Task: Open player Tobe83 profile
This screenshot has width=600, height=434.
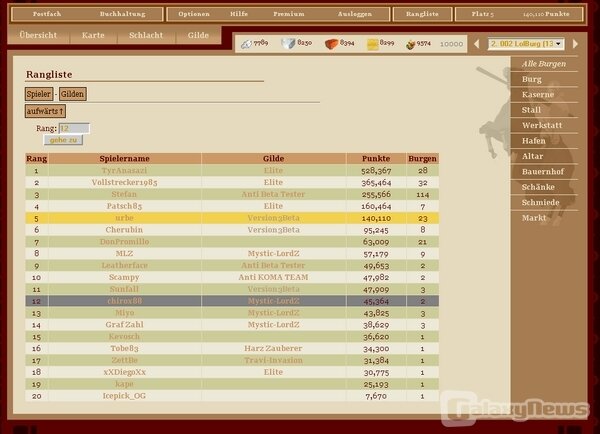Action: 124,348
